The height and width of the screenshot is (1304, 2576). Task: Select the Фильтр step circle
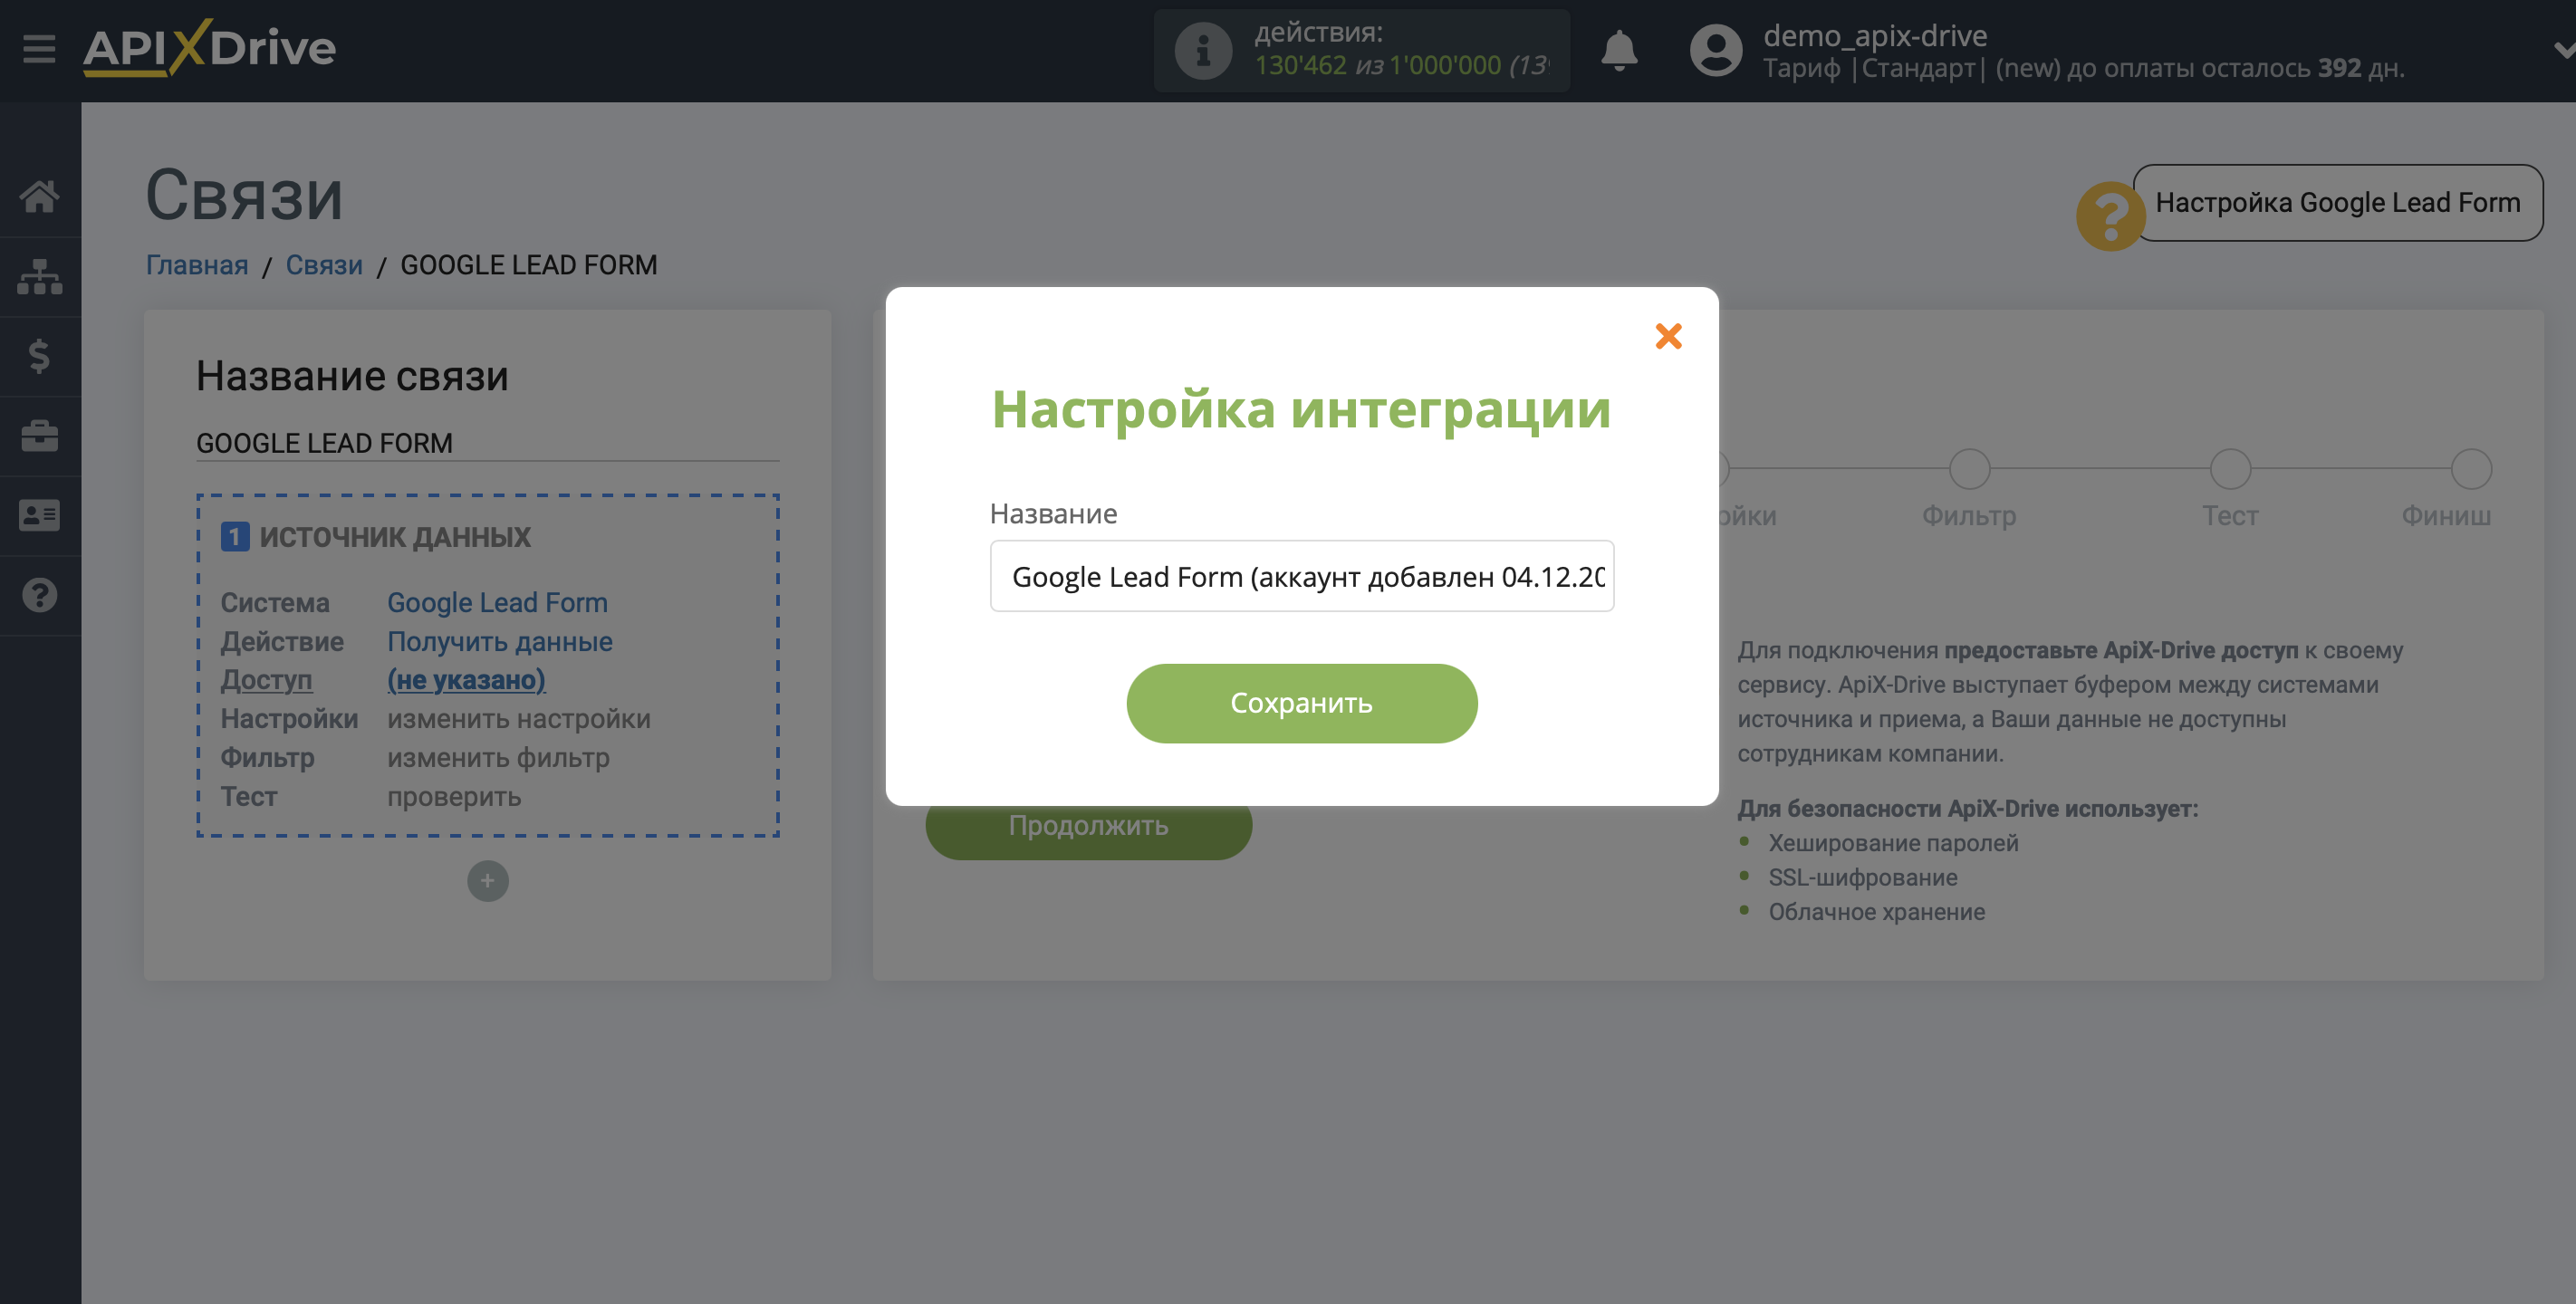click(1969, 469)
